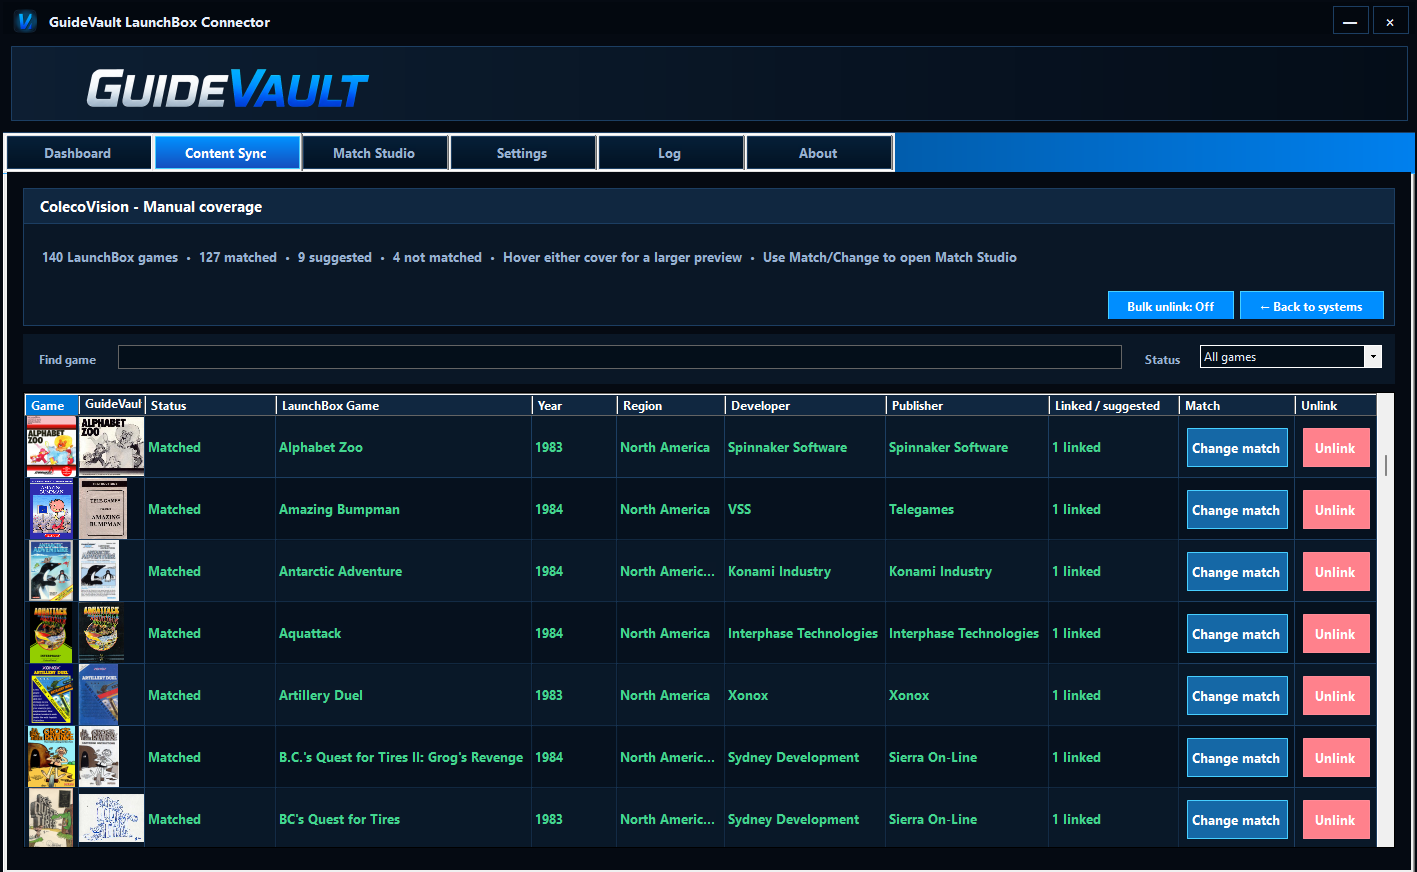Click the Amazing Bumpman GuideVault manual thumbnail

coord(103,509)
